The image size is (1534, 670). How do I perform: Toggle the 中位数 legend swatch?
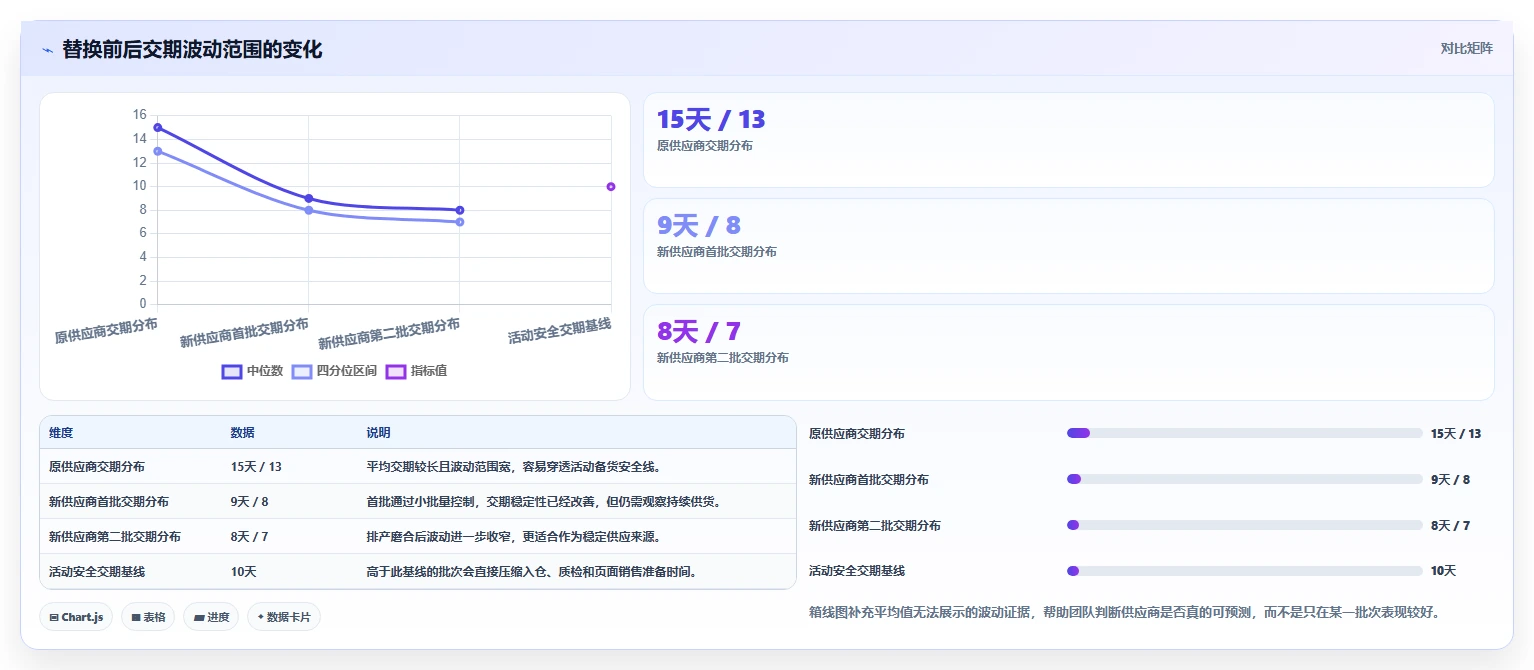point(232,371)
